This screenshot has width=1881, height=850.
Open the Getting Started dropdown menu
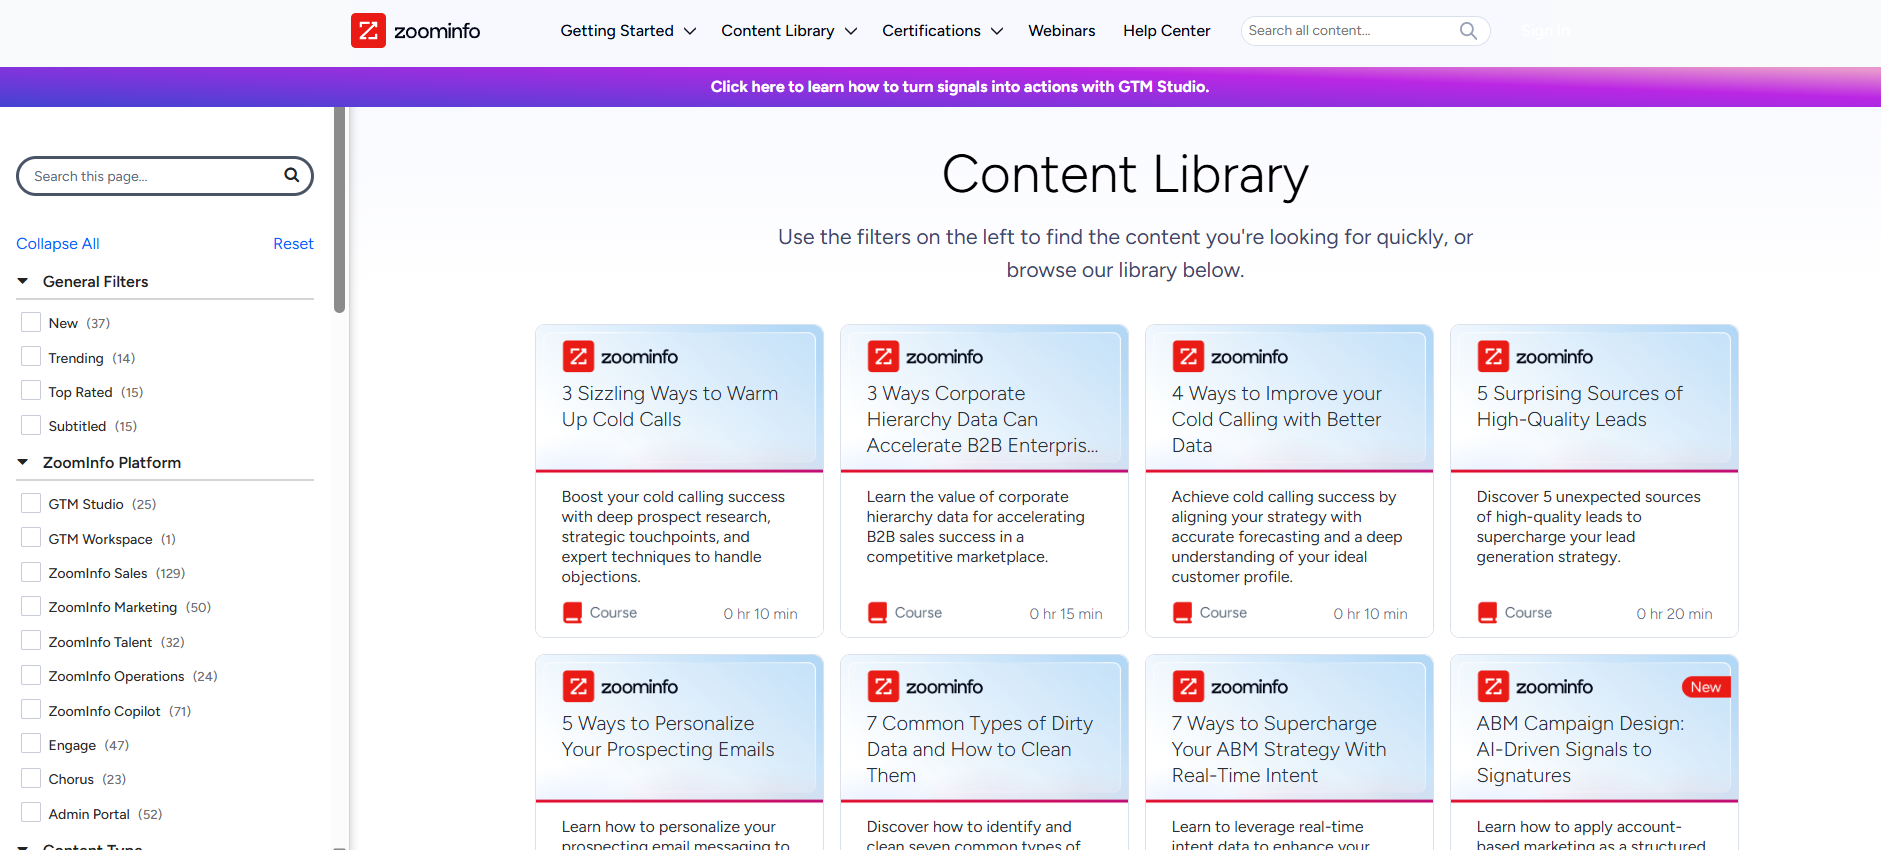tap(628, 31)
